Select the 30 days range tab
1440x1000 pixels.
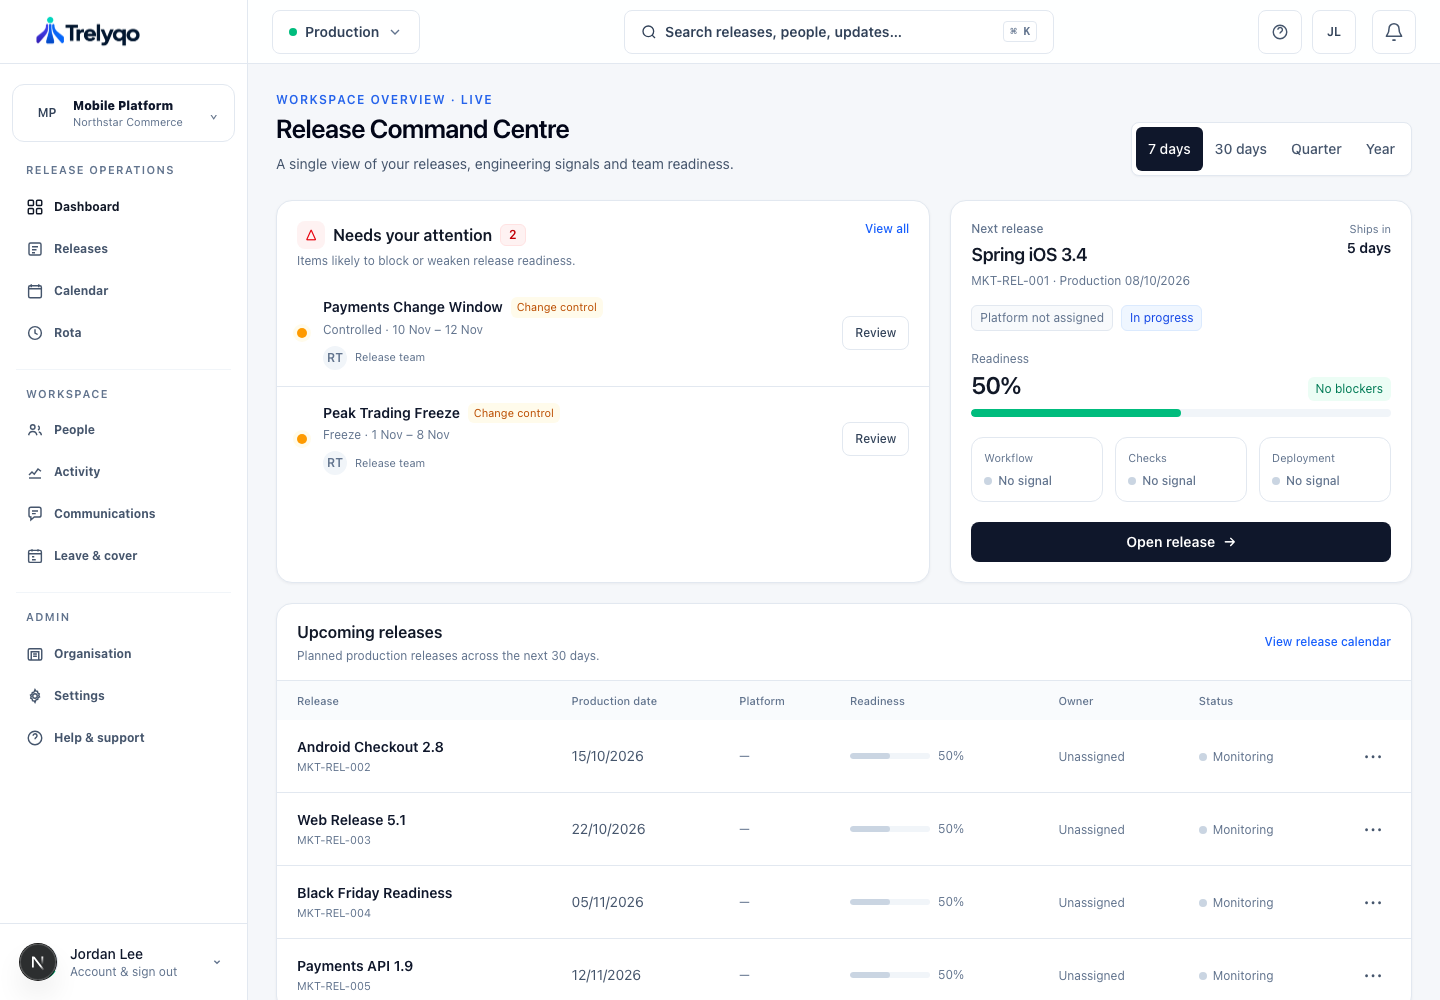pyautogui.click(x=1241, y=149)
